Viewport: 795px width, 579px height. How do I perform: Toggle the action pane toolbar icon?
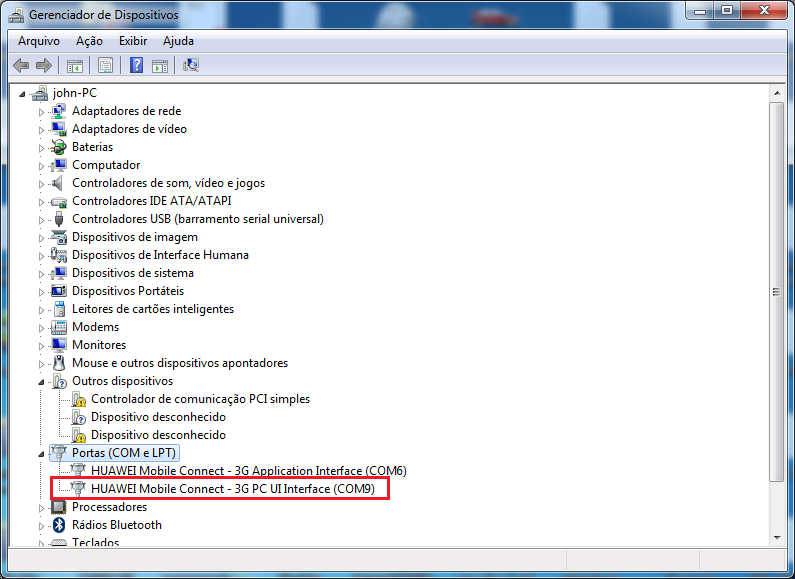click(x=160, y=65)
